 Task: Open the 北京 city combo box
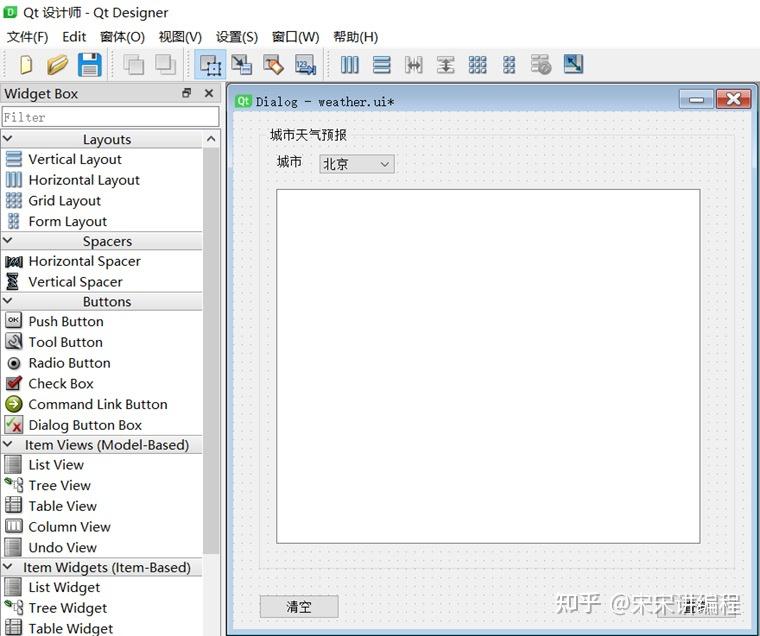[357, 164]
